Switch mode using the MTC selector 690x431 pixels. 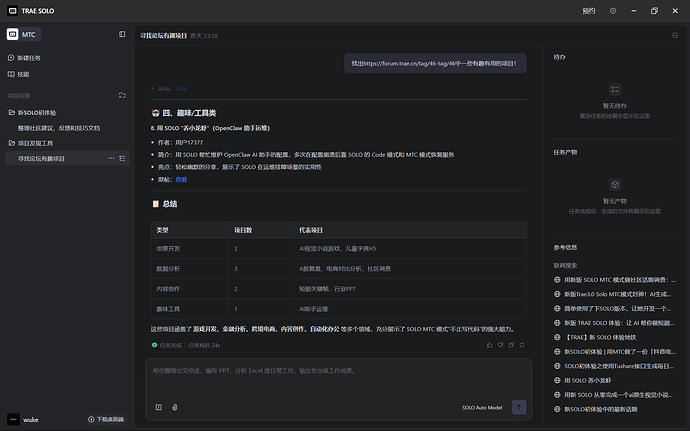click(x=23, y=34)
